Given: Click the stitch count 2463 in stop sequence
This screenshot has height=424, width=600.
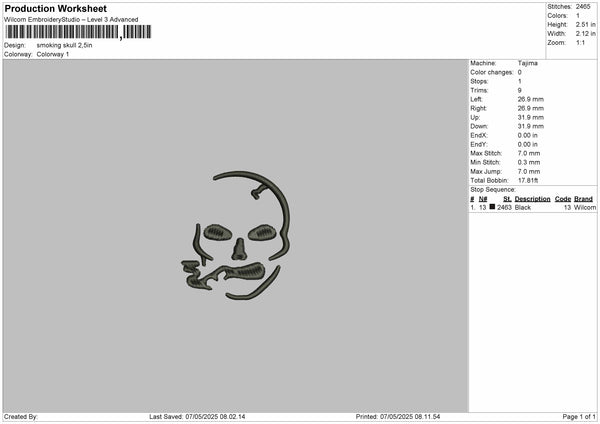Looking at the screenshot, I should [x=504, y=207].
